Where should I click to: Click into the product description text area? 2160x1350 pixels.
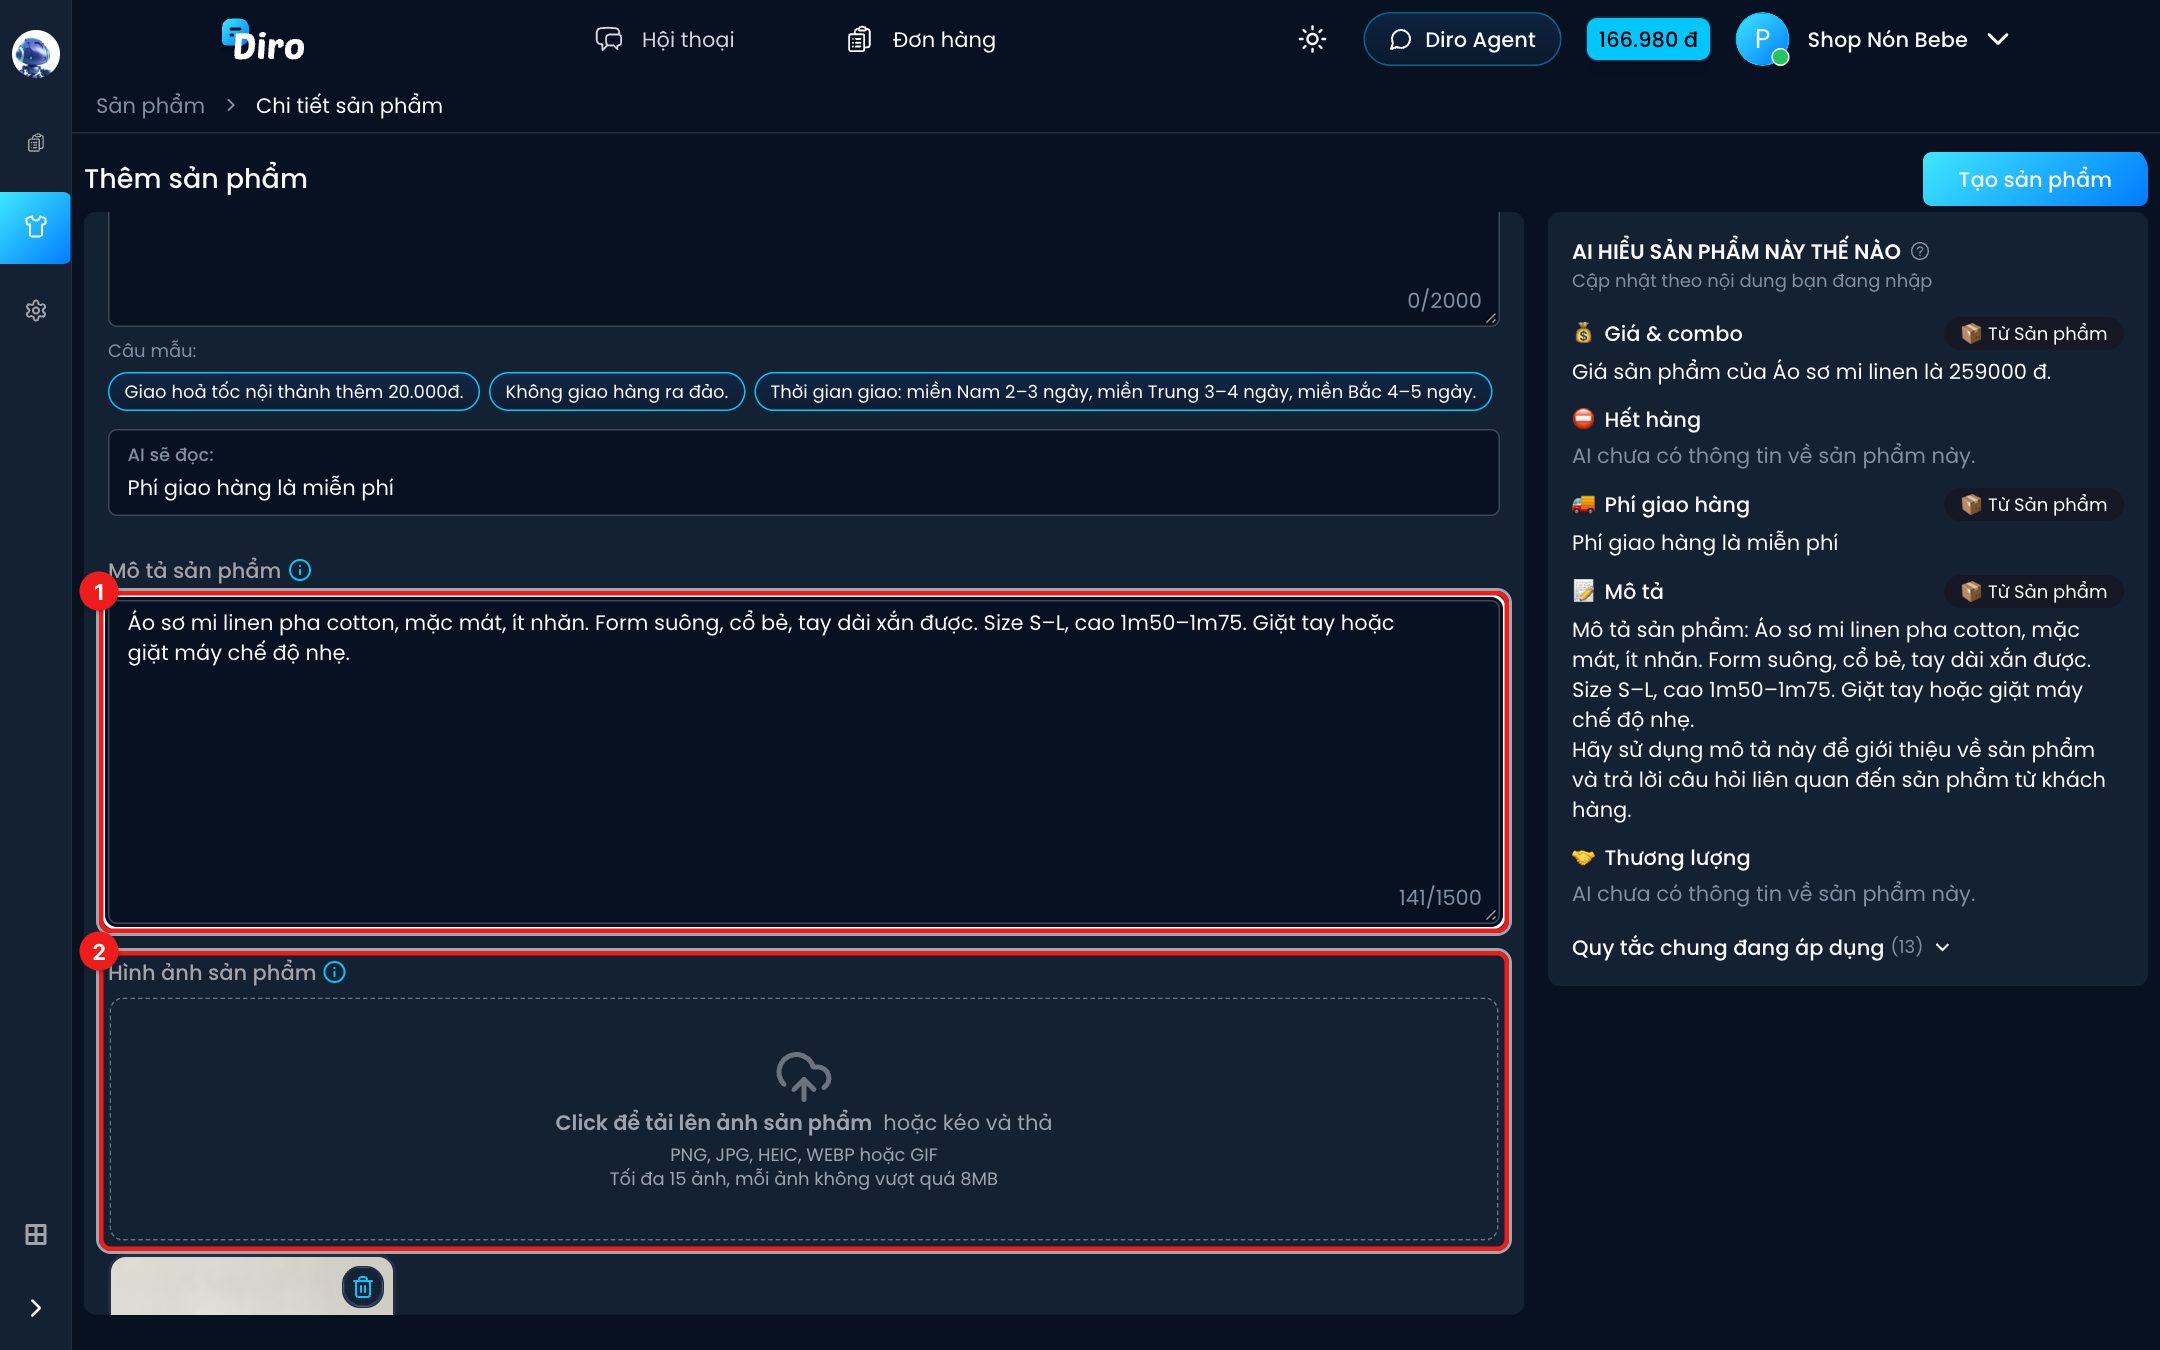click(803, 761)
